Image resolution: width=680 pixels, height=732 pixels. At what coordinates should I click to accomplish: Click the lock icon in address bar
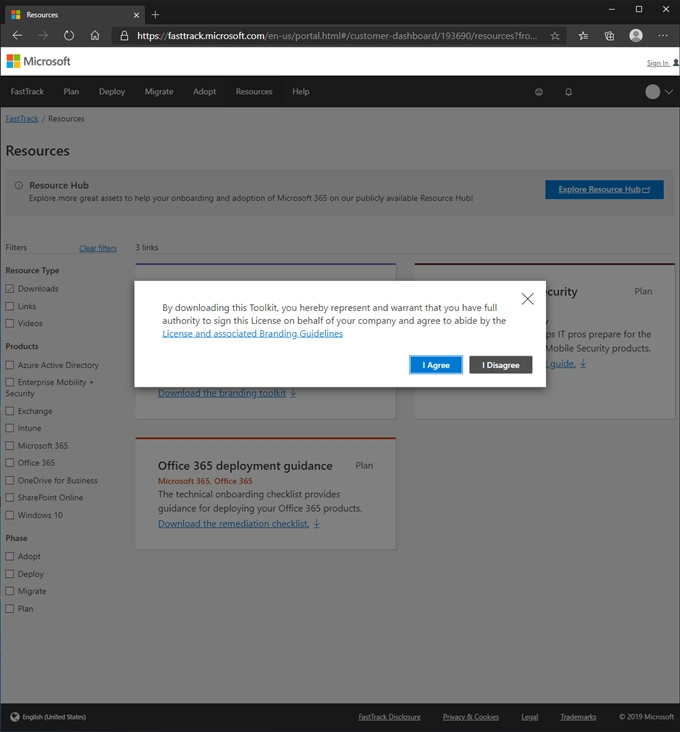(124, 35)
